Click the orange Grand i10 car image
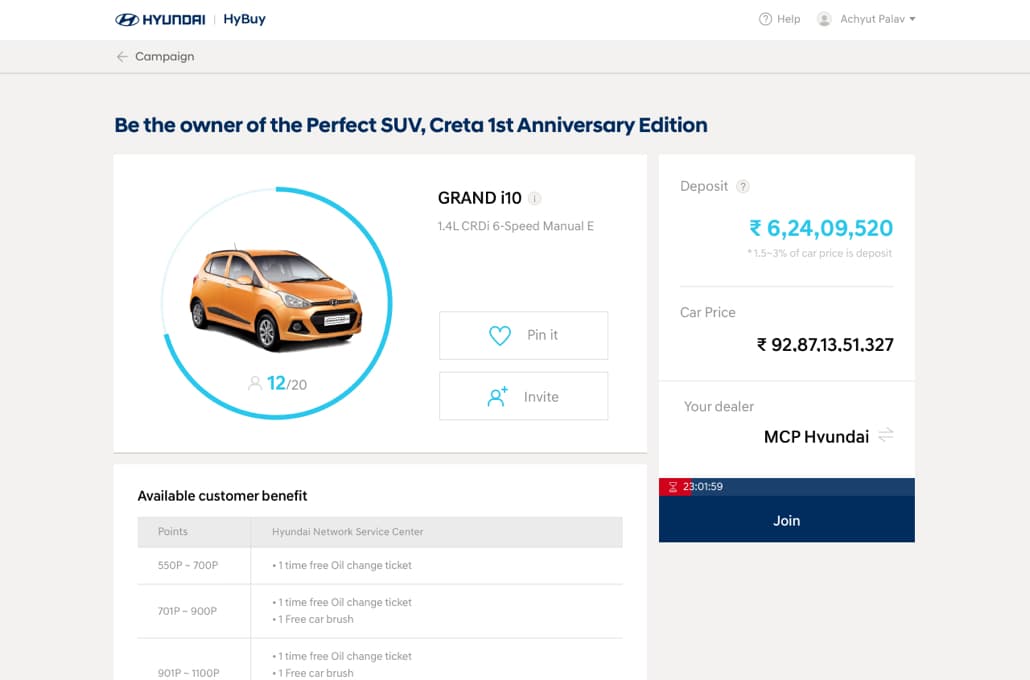 [x=277, y=299]
